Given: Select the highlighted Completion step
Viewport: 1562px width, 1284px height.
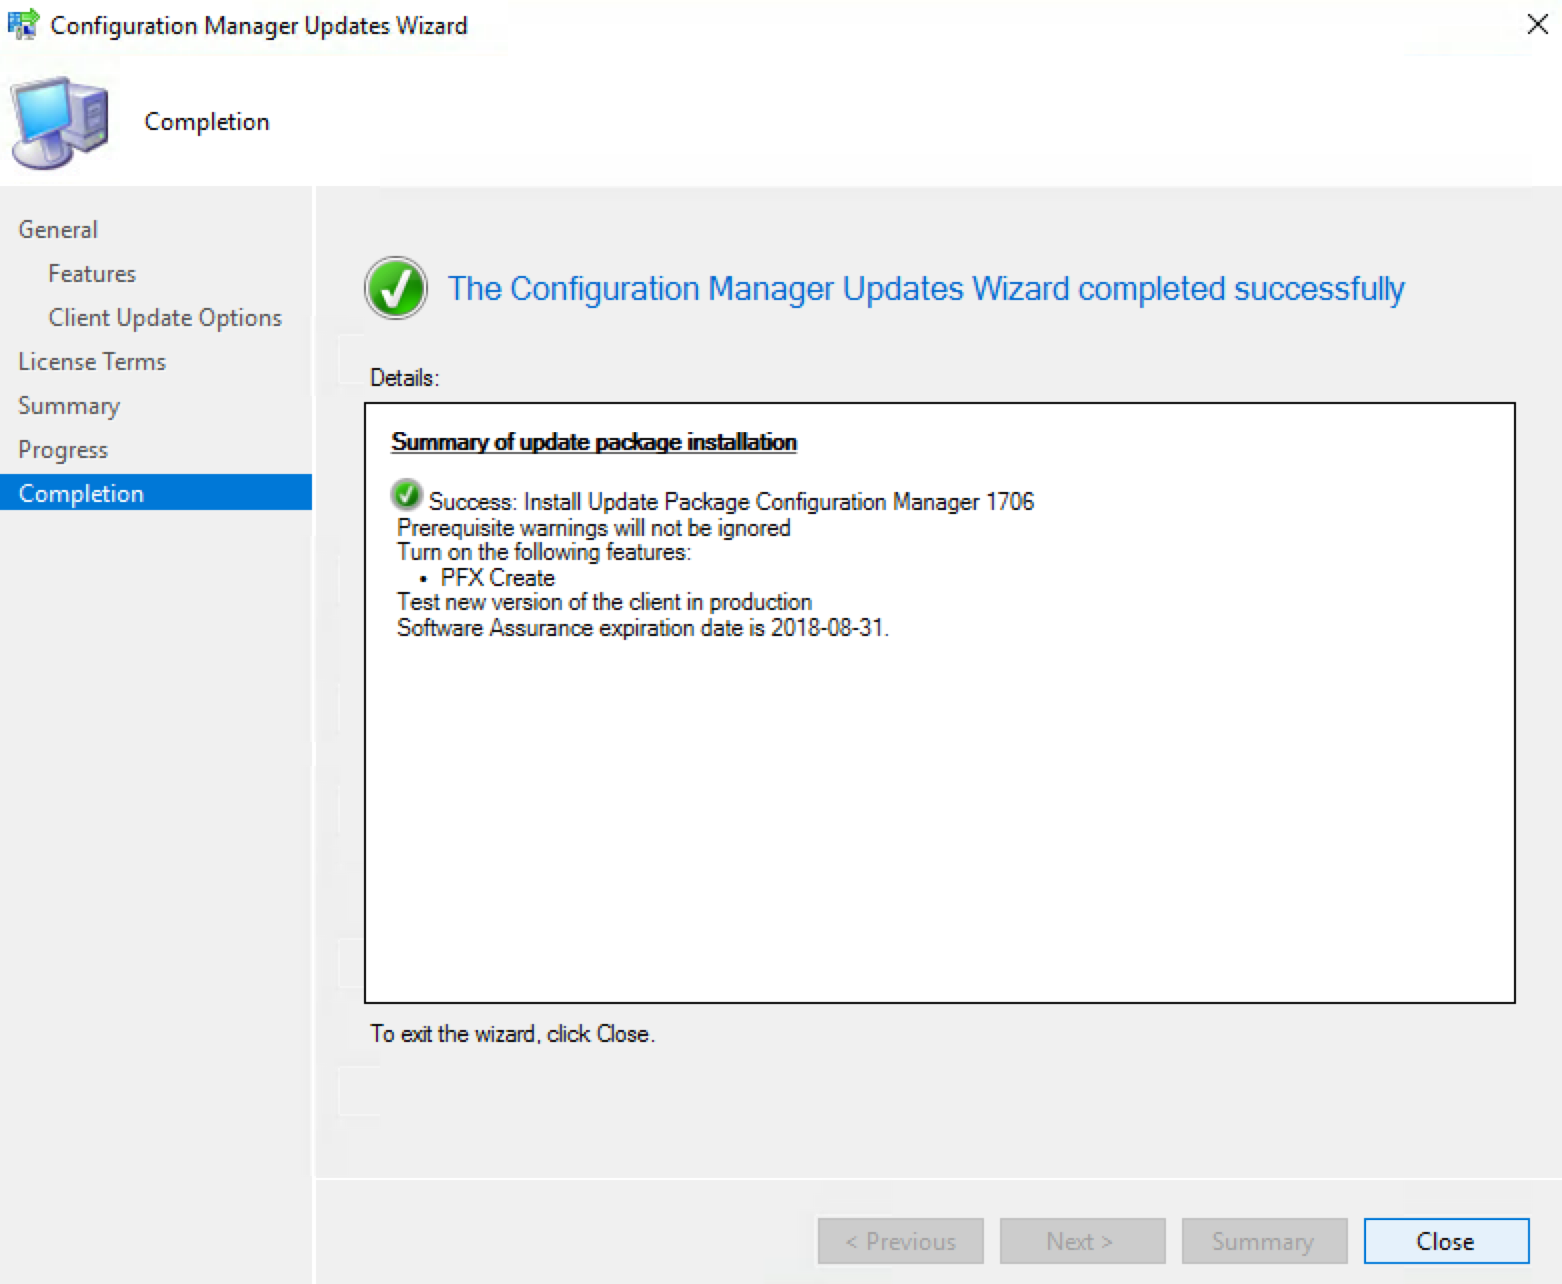Looking at the screenshot, I should point(156,492).
